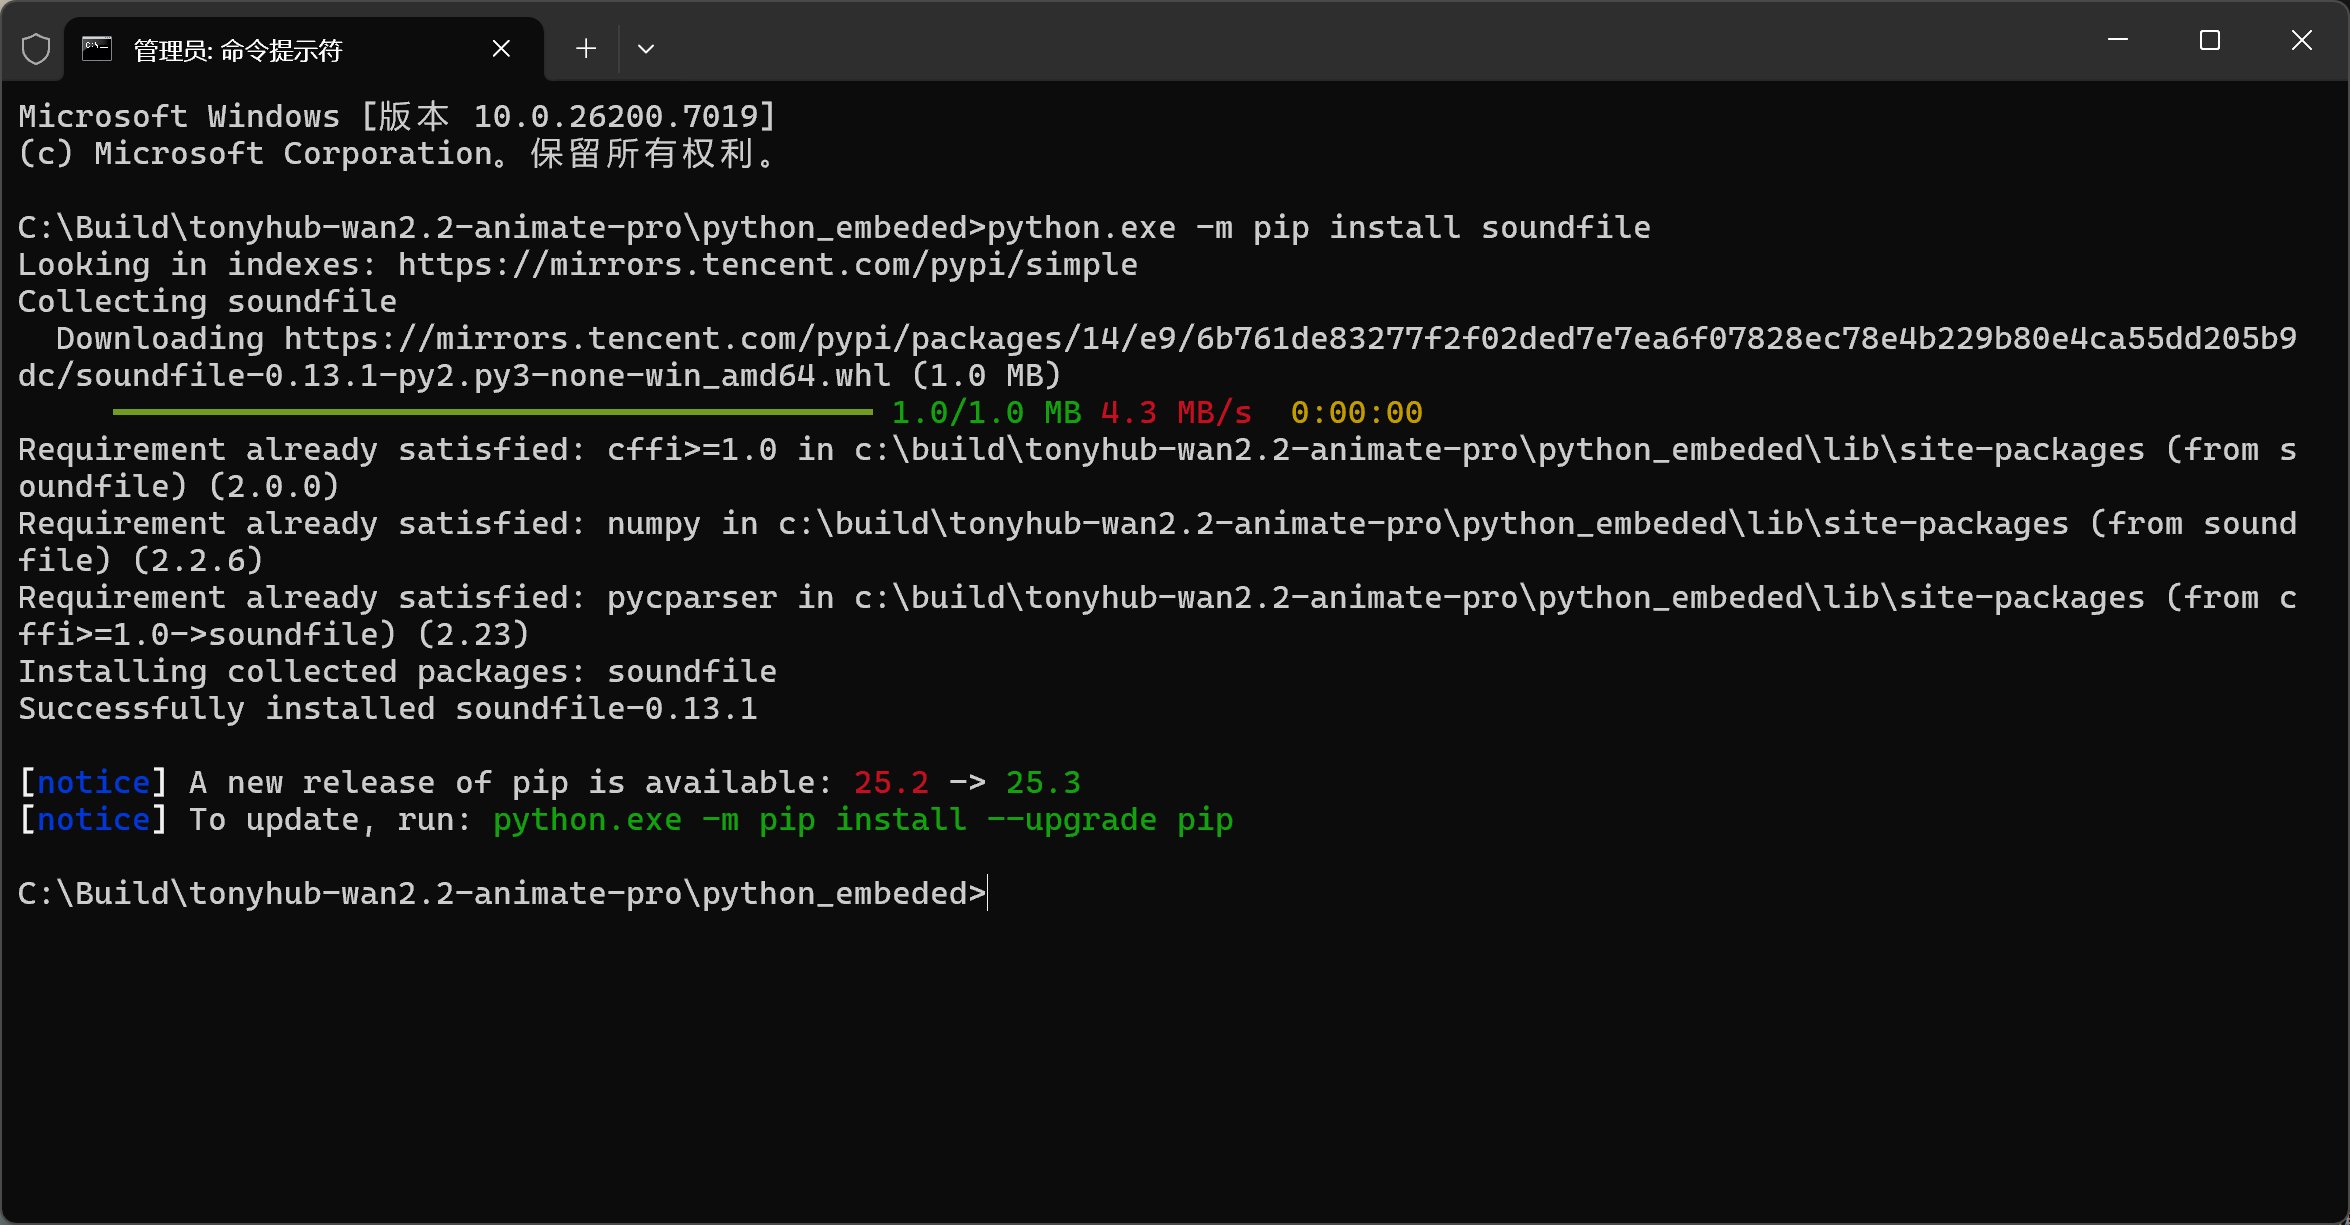
Task: Minimize the terminal window
Action: point(2117,40)
